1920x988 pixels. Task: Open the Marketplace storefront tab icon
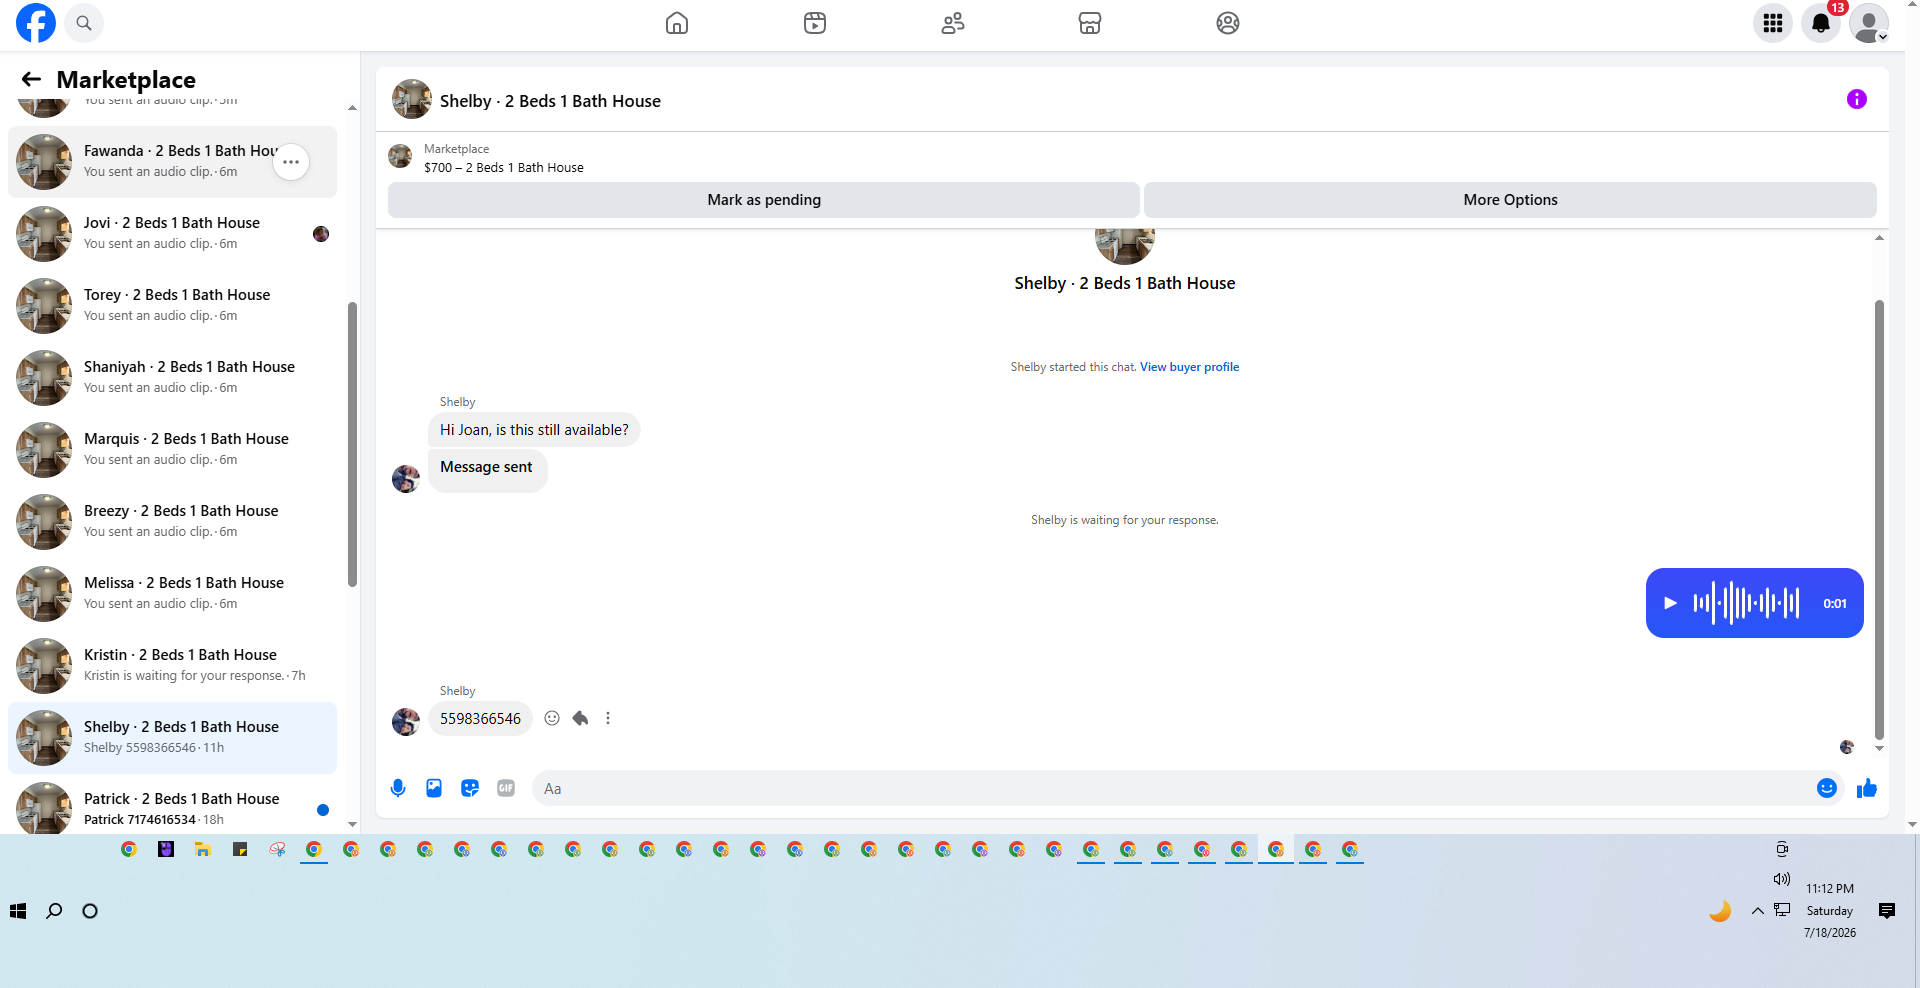(1090, 23)
